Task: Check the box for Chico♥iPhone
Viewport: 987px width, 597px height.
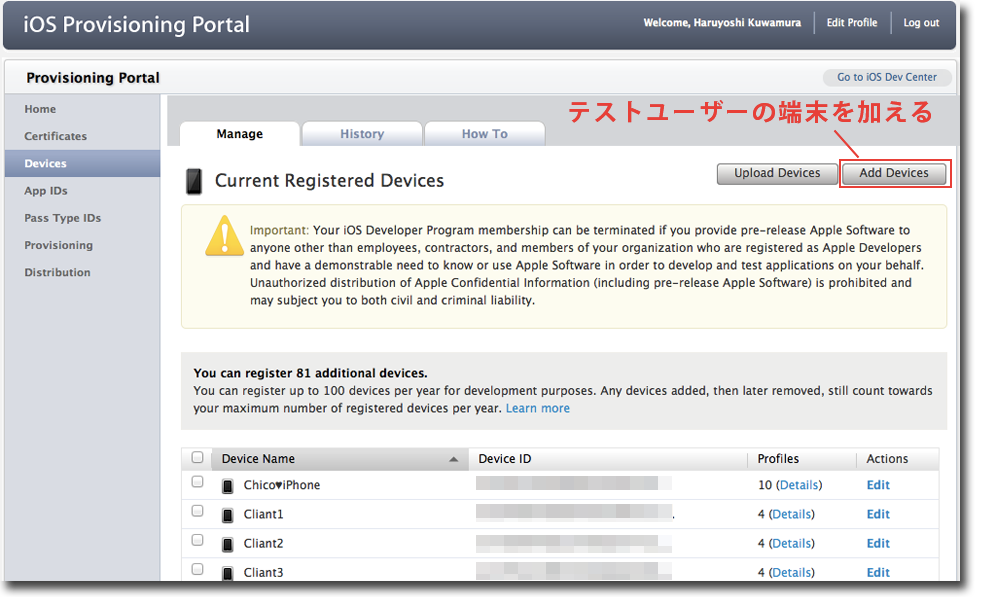Action: click(x=197, y=482)
